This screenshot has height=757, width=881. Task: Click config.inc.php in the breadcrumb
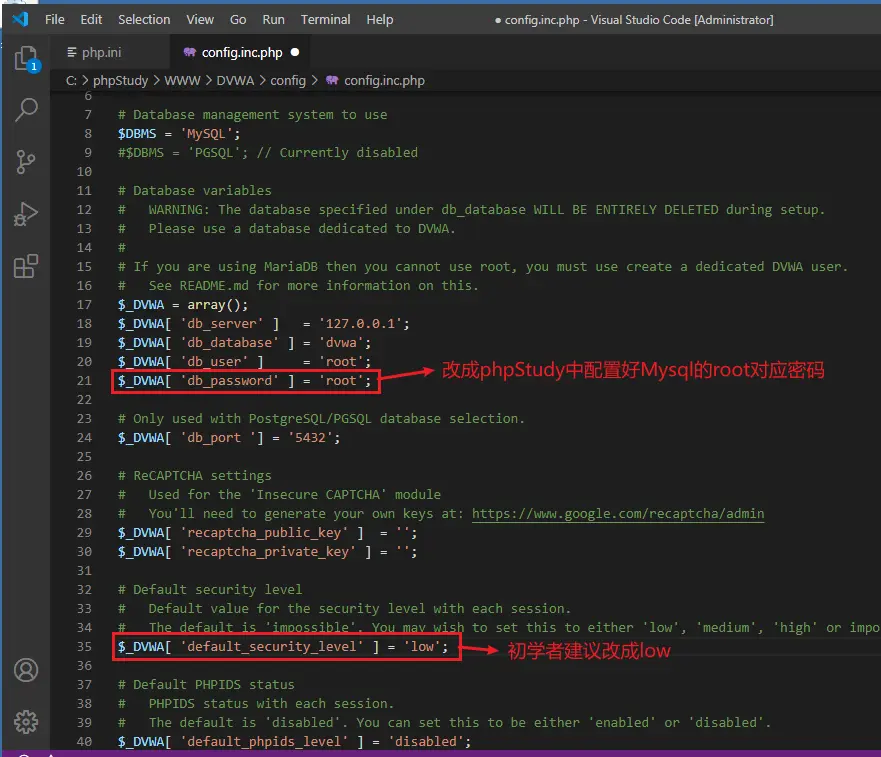384,80
